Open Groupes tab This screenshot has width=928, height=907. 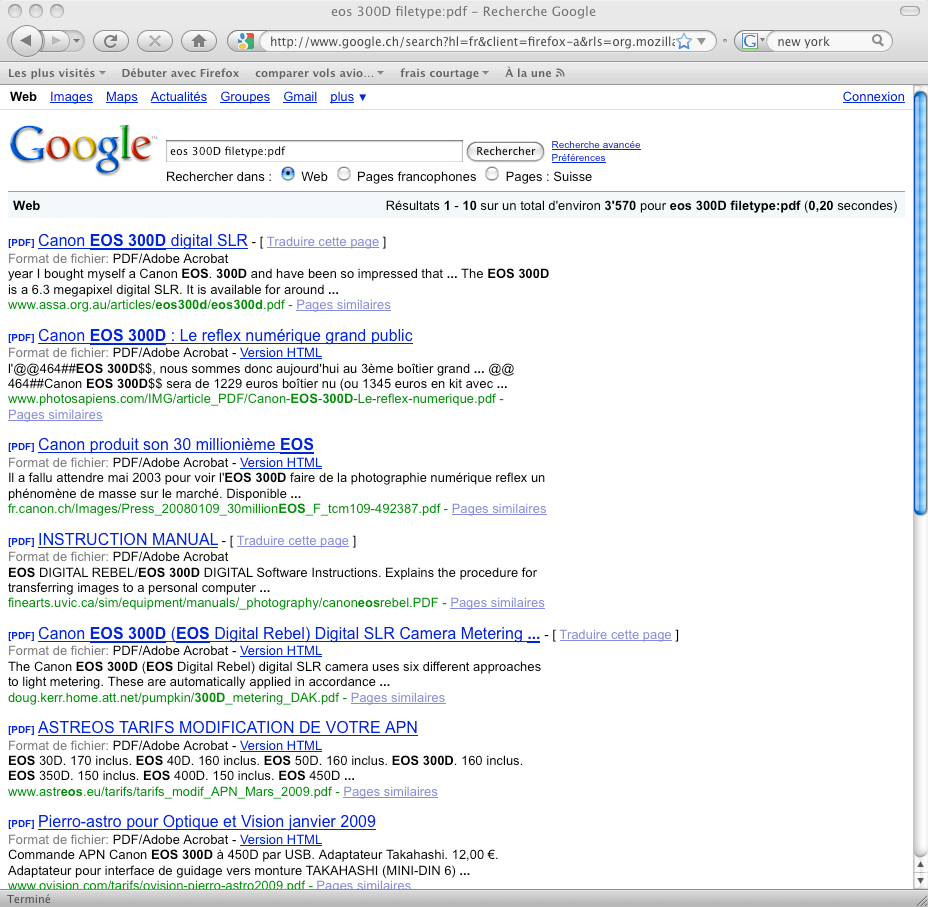245,96
